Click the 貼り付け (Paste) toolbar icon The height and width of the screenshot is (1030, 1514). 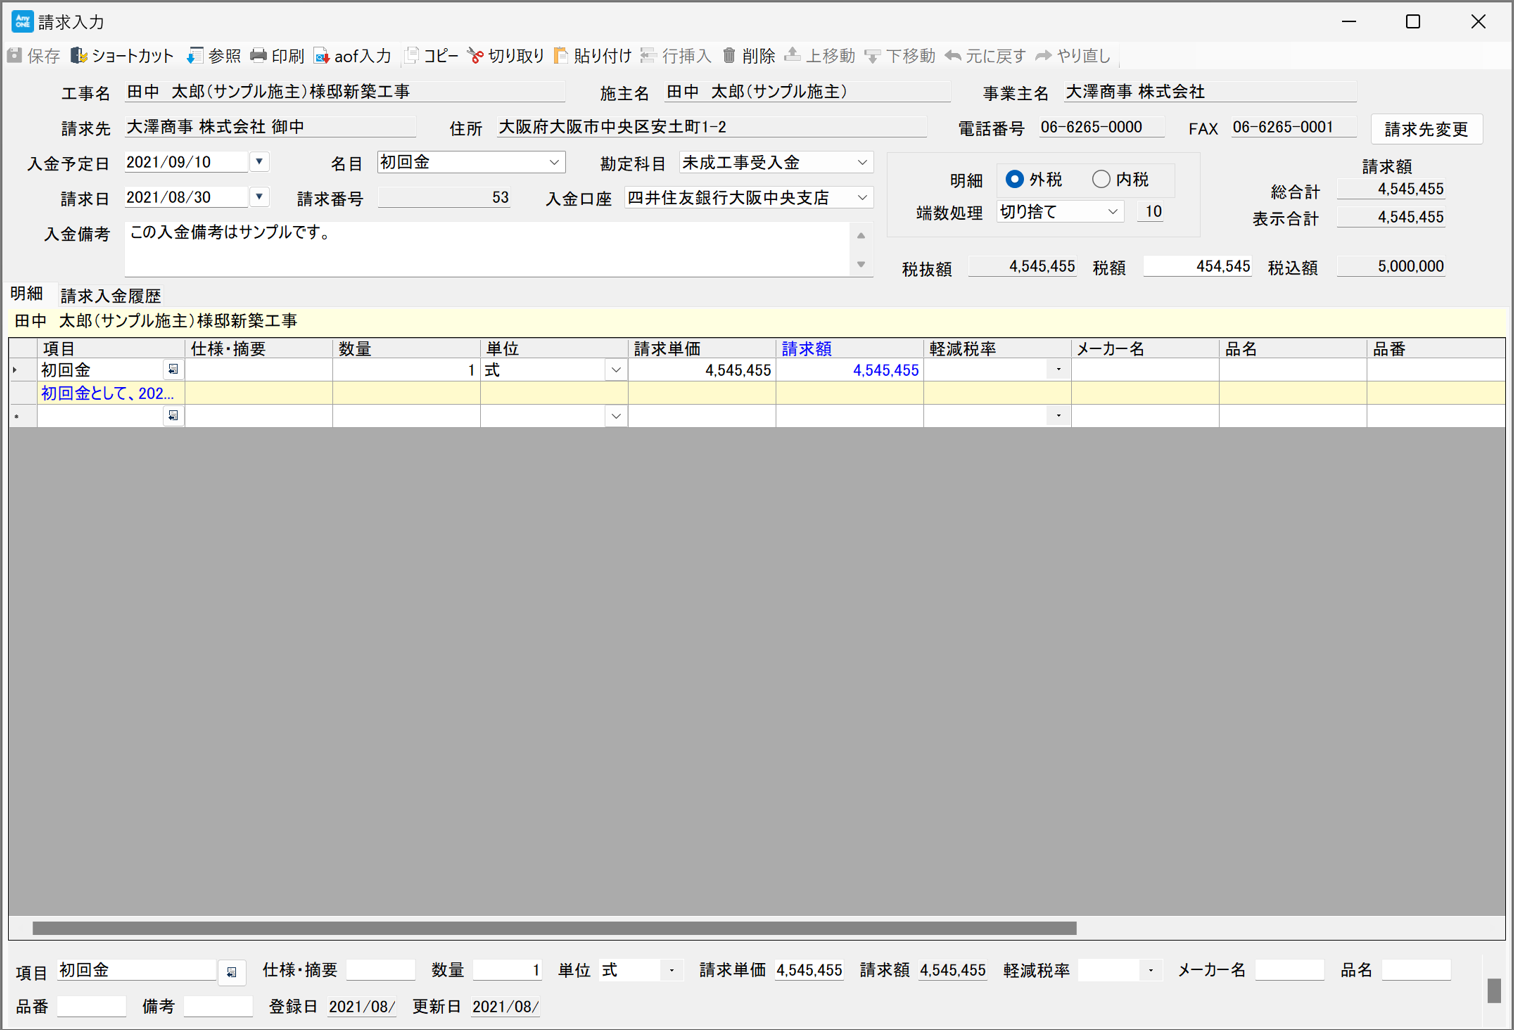[x=561, y=56]
